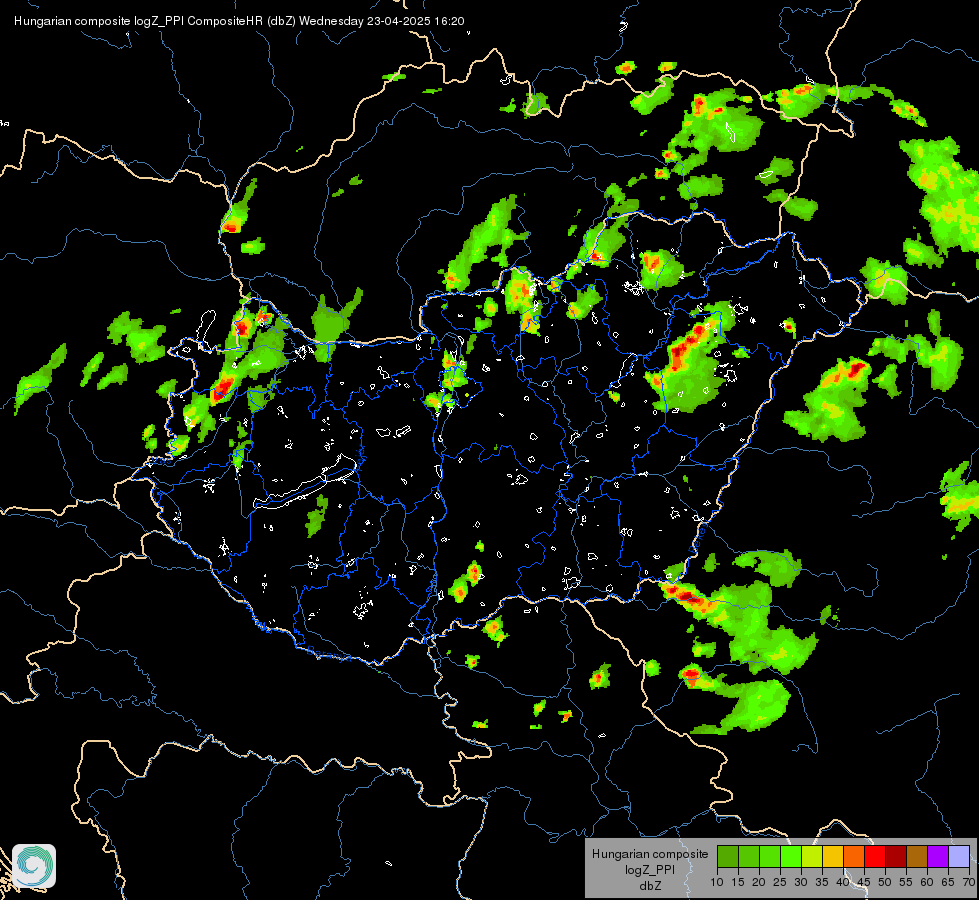Image resolution: width=979 pixels, height=900 pixels.
Task: Click the legend tick value 15
Action: tap(738, 883)
